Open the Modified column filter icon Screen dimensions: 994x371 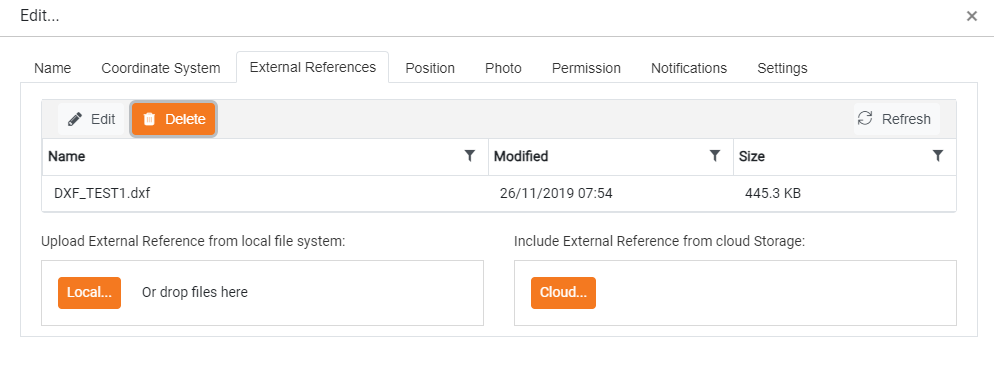coord(715,156)
